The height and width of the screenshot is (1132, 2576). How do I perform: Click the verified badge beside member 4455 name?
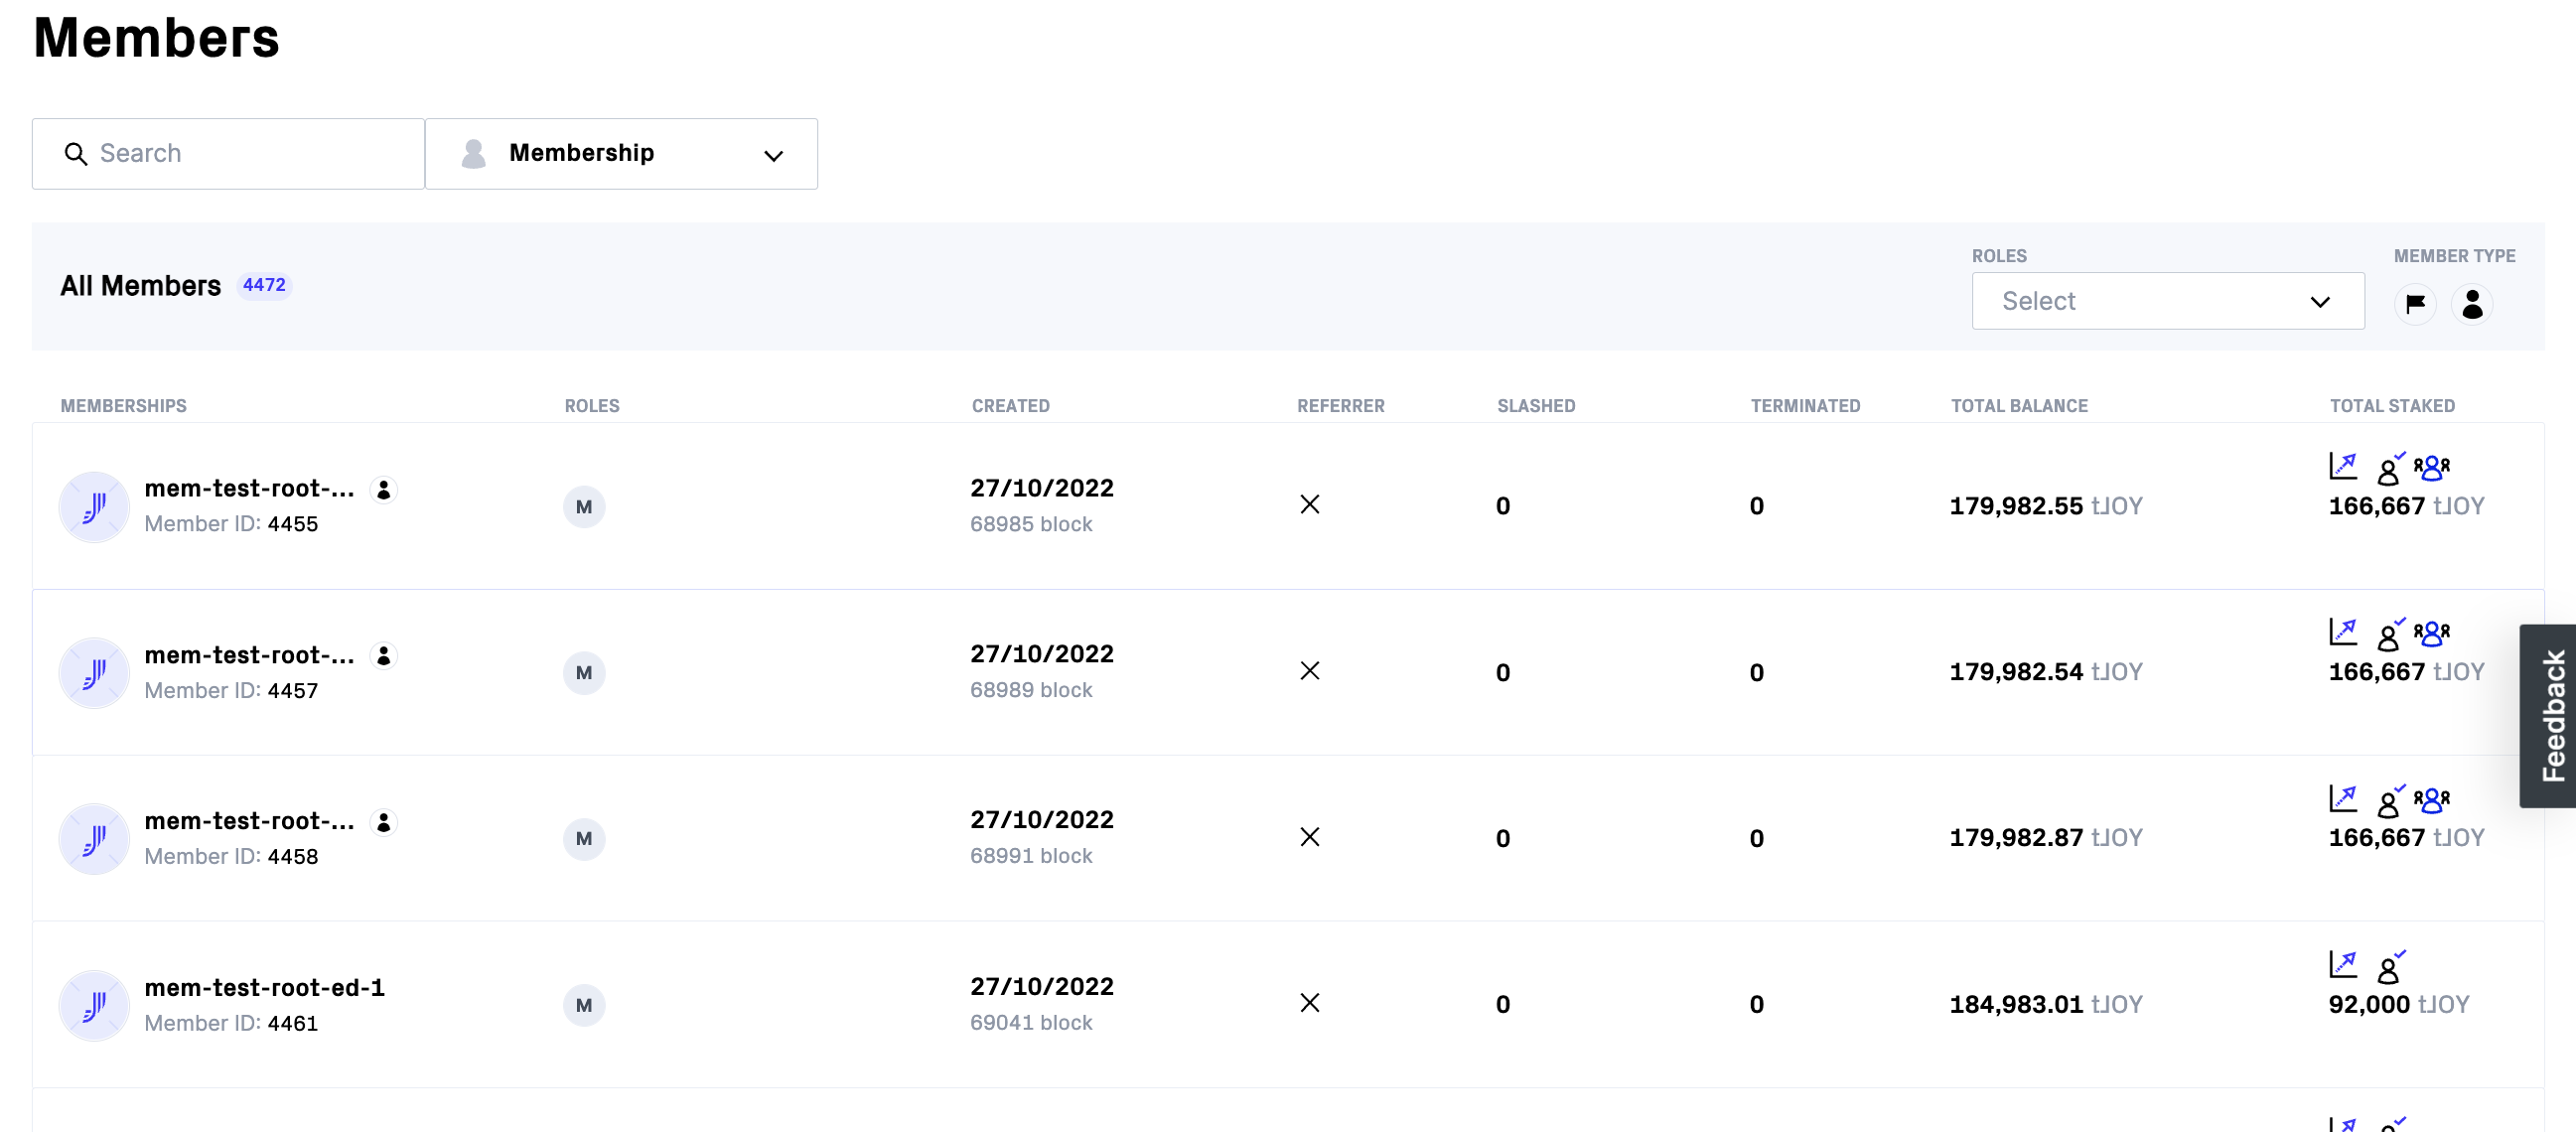[x=384, y=489]
